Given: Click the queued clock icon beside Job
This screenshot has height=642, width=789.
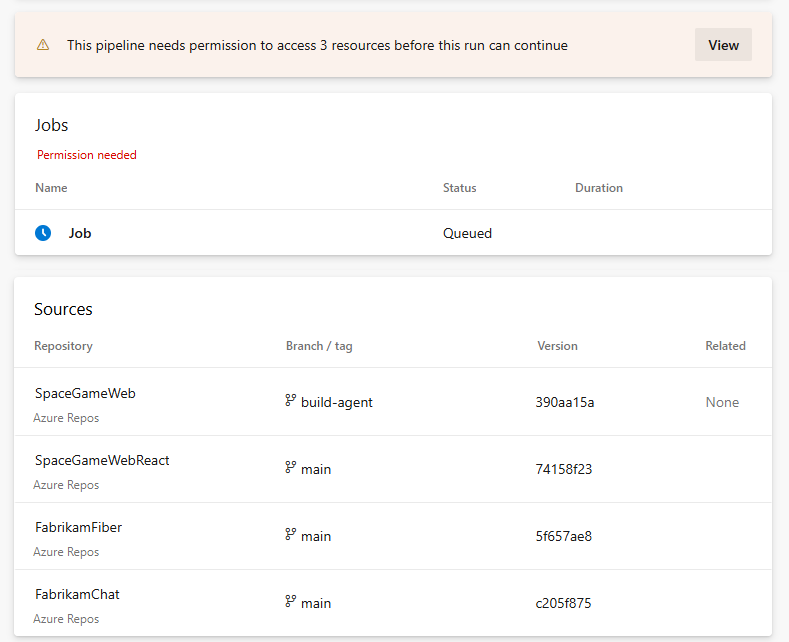Looking at the screenshot, I should pos(43,233).
